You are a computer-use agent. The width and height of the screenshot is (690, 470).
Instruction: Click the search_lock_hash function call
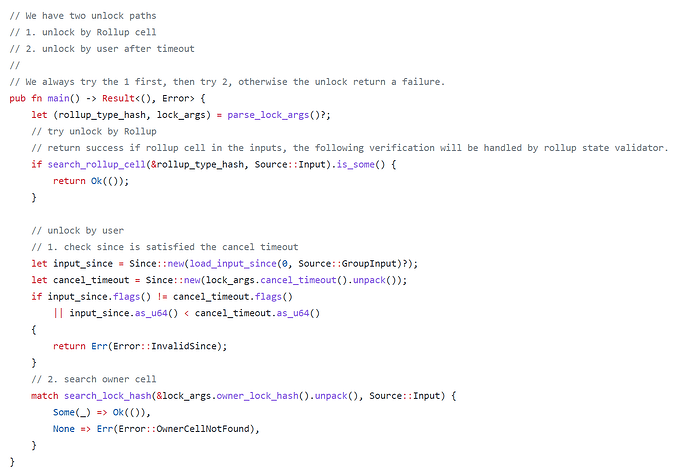[107, 396]
